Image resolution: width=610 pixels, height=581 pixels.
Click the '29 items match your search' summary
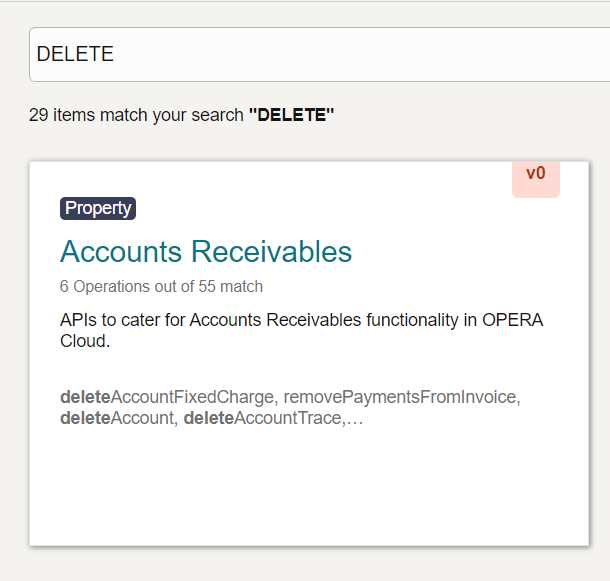click(136, 115)
